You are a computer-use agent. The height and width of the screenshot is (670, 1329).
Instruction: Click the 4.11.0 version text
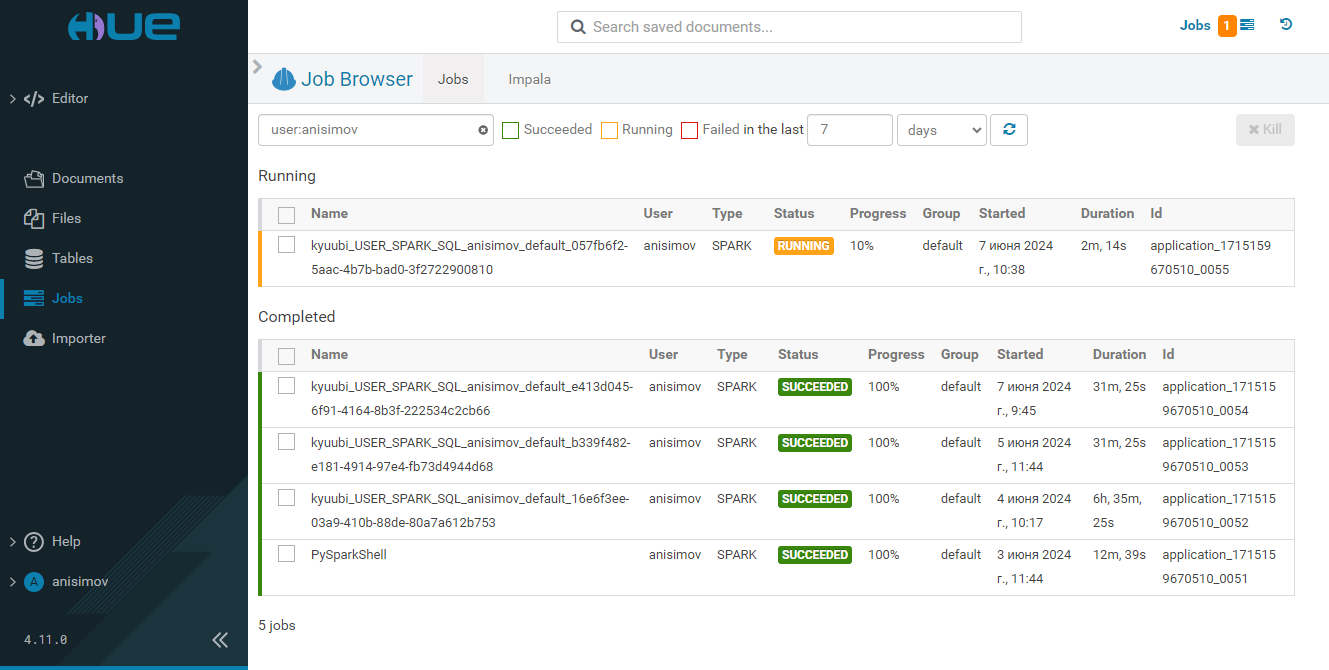(x=45, y=640)
